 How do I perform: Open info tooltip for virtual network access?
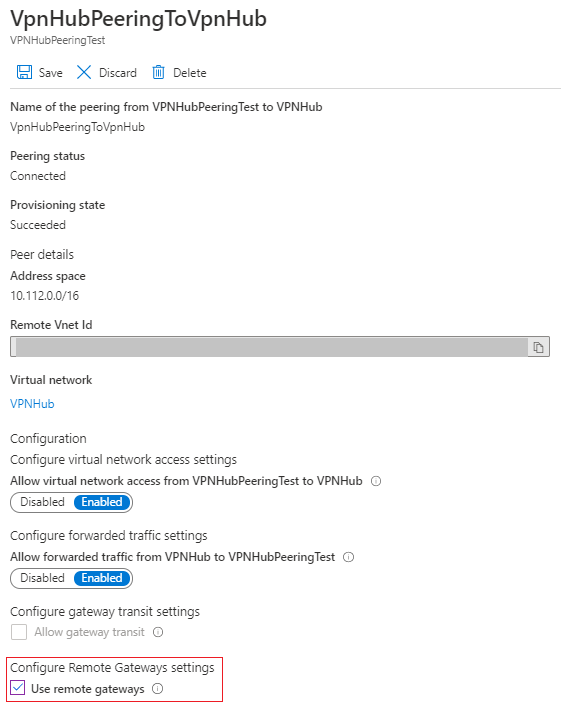coord(376,481)
